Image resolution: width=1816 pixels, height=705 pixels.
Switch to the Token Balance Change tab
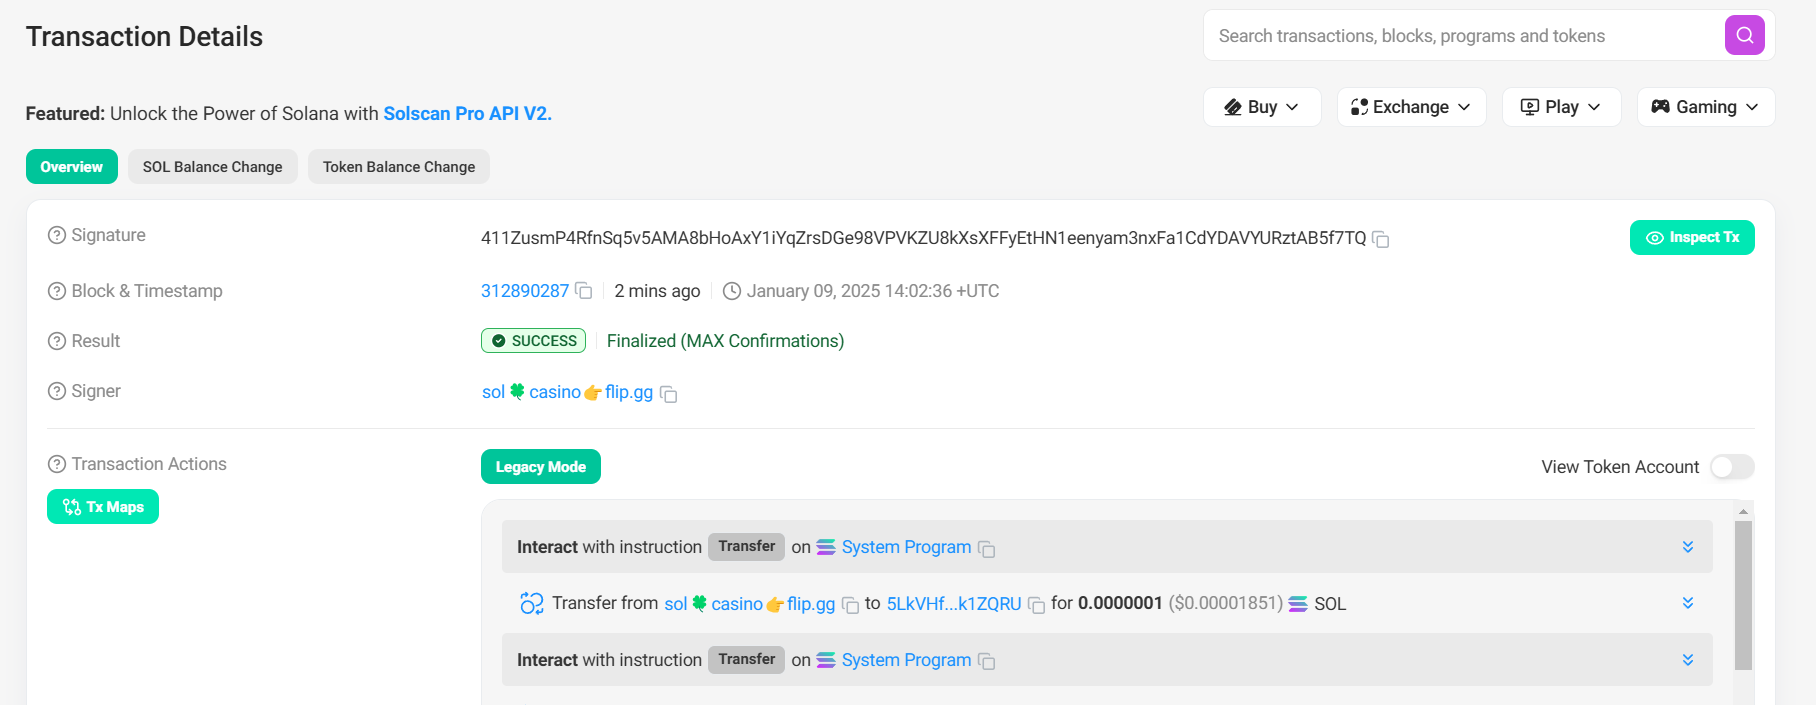pos(398,166)
